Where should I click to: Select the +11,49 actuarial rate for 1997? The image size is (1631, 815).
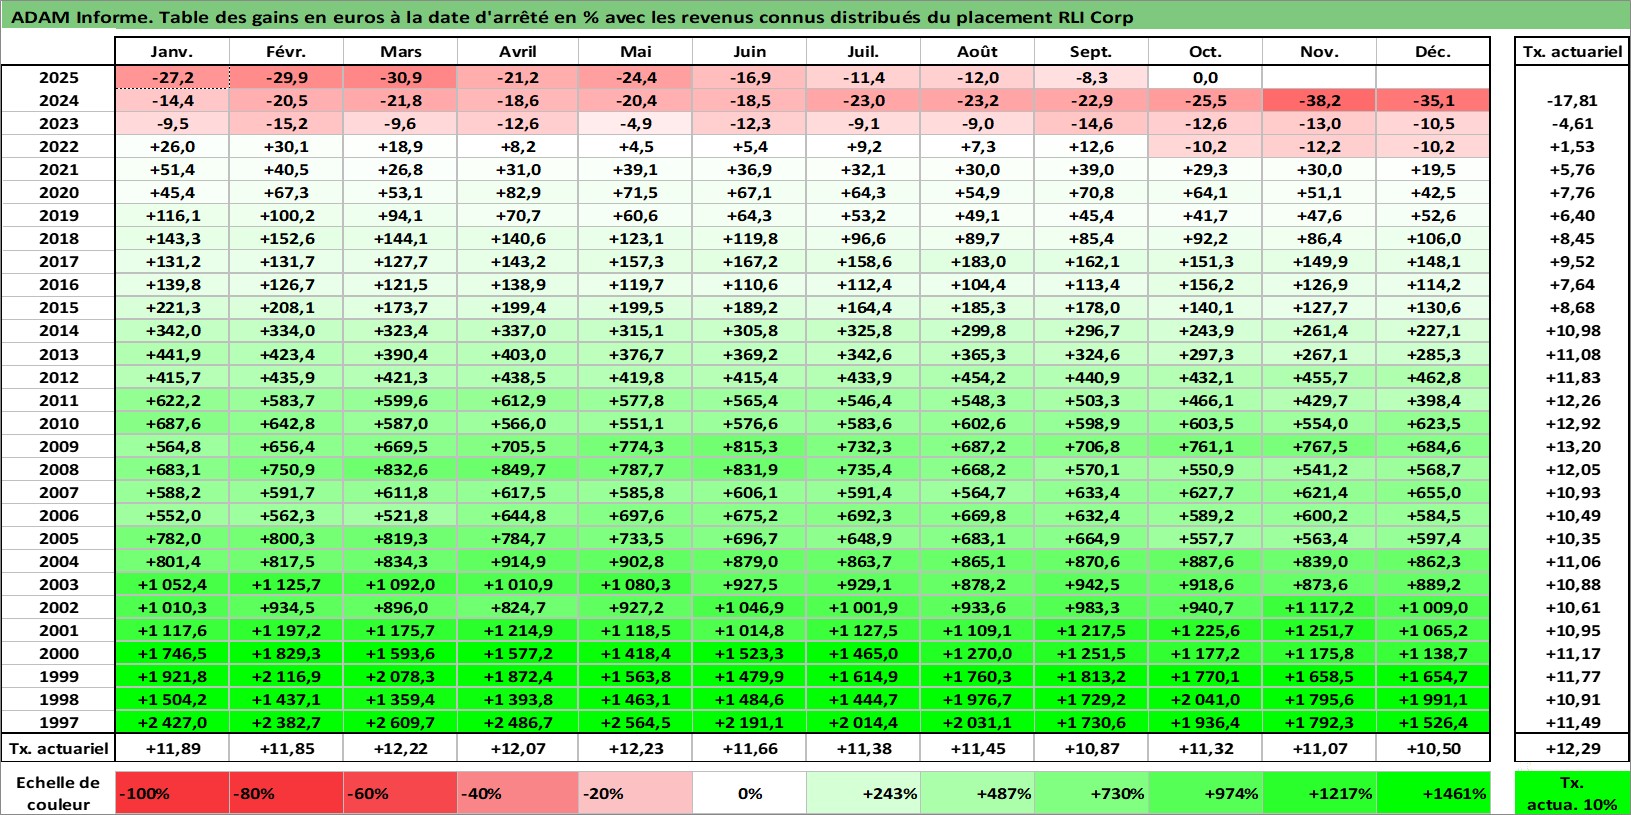point(1572,722)
